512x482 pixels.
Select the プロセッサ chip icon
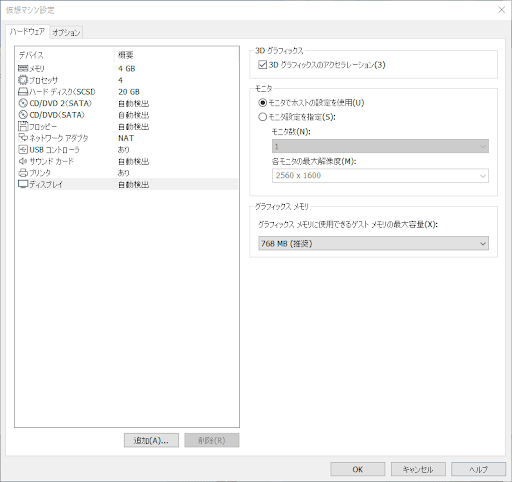(x=23, y=80)
